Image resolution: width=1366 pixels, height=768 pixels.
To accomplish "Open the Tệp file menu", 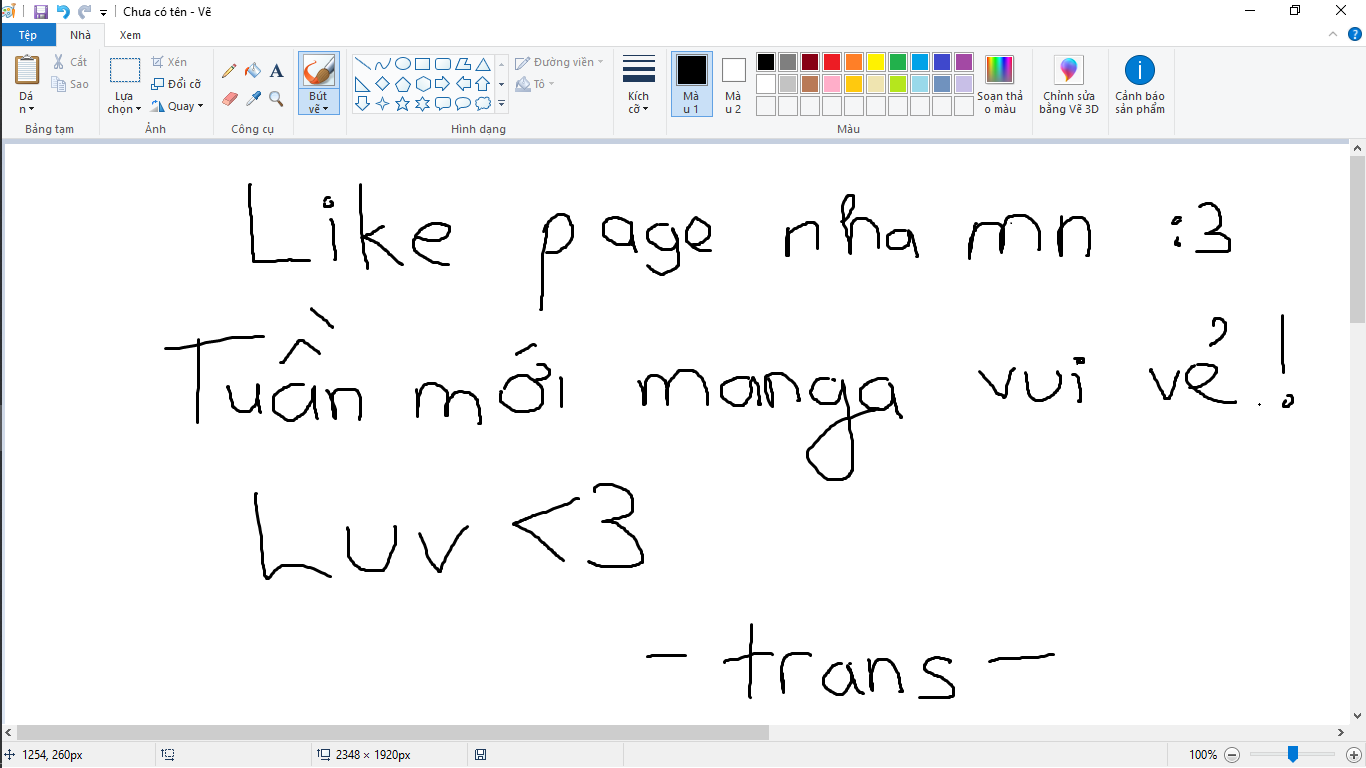I will coord(28,35).
